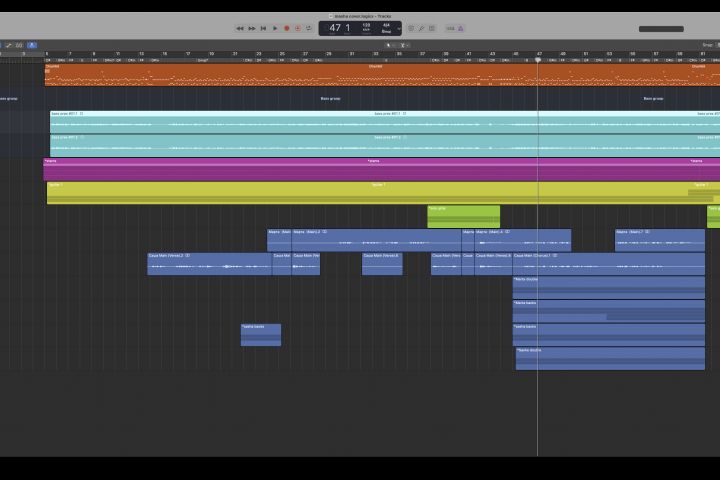The image size is (720, 480).
Task: Toggle the 1234 Count-in button
Action: coord(450,28)
